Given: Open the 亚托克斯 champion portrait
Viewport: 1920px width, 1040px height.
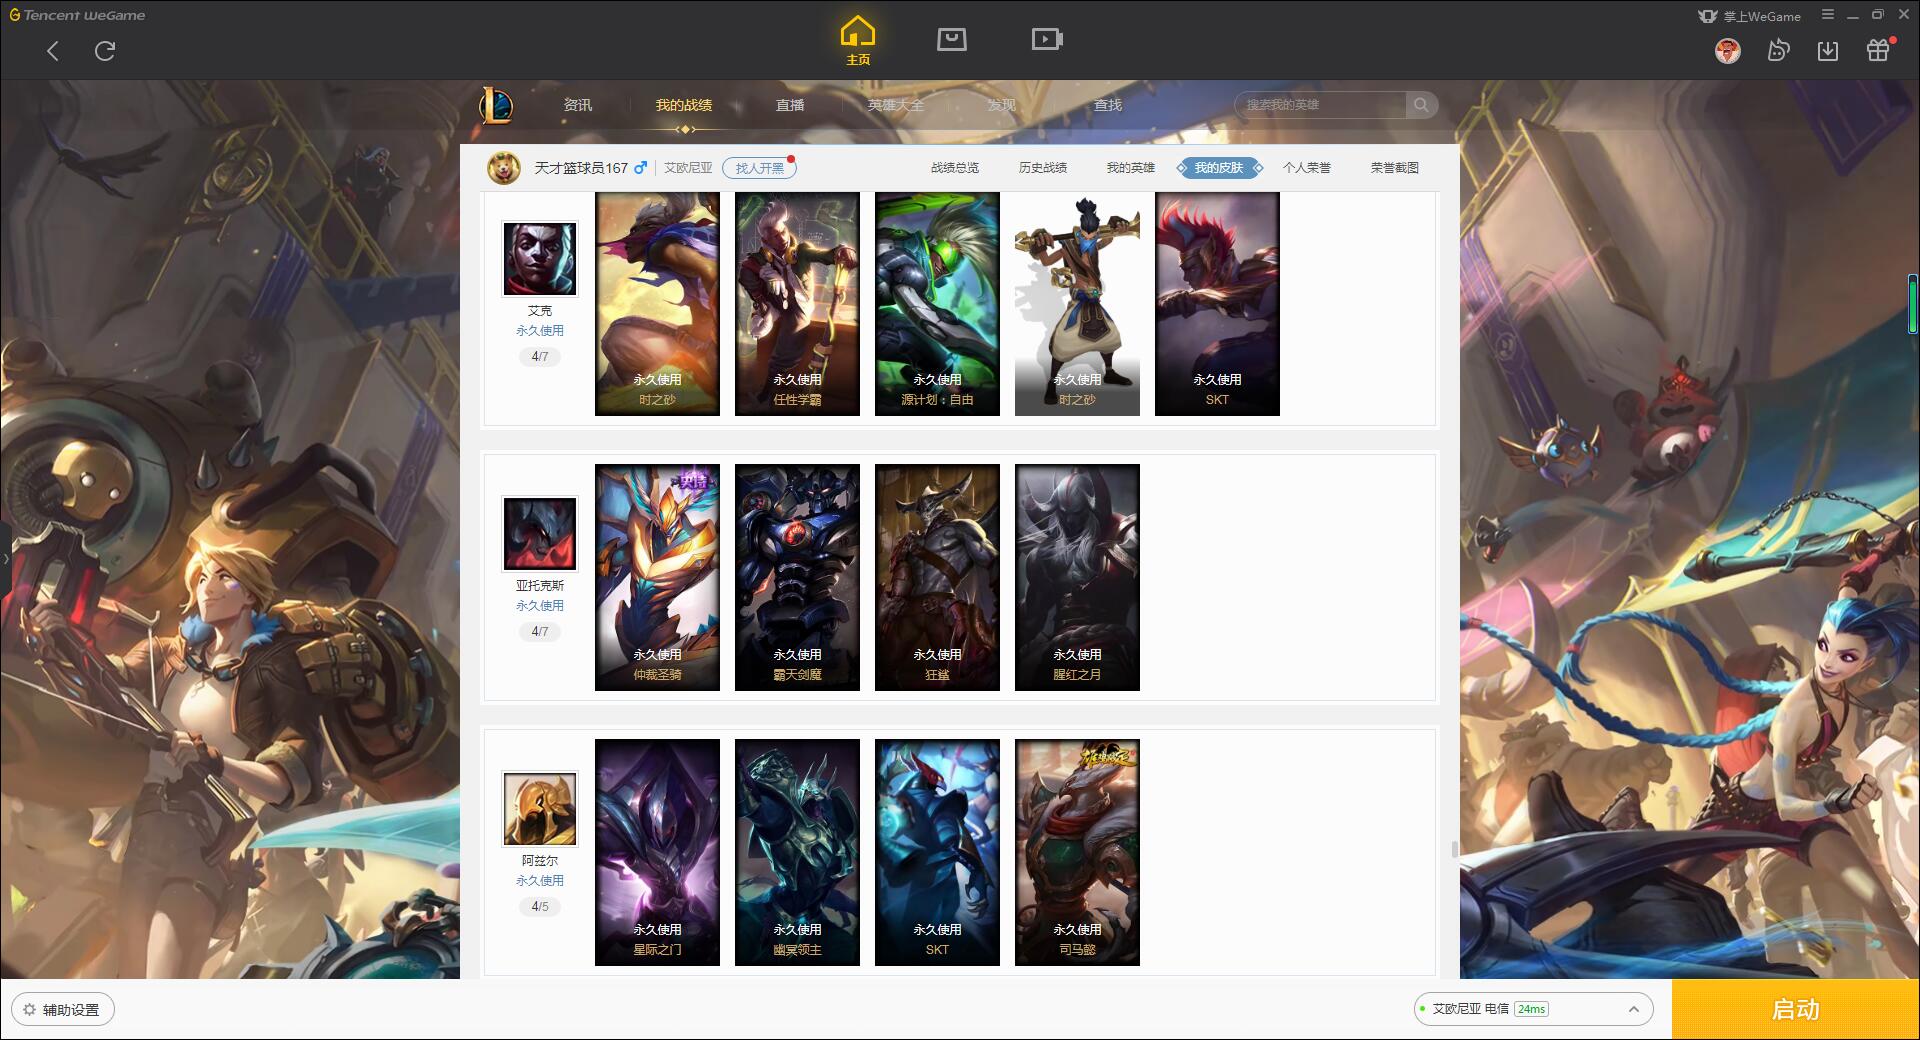Looking at the screenshot, I should [540, 534].
